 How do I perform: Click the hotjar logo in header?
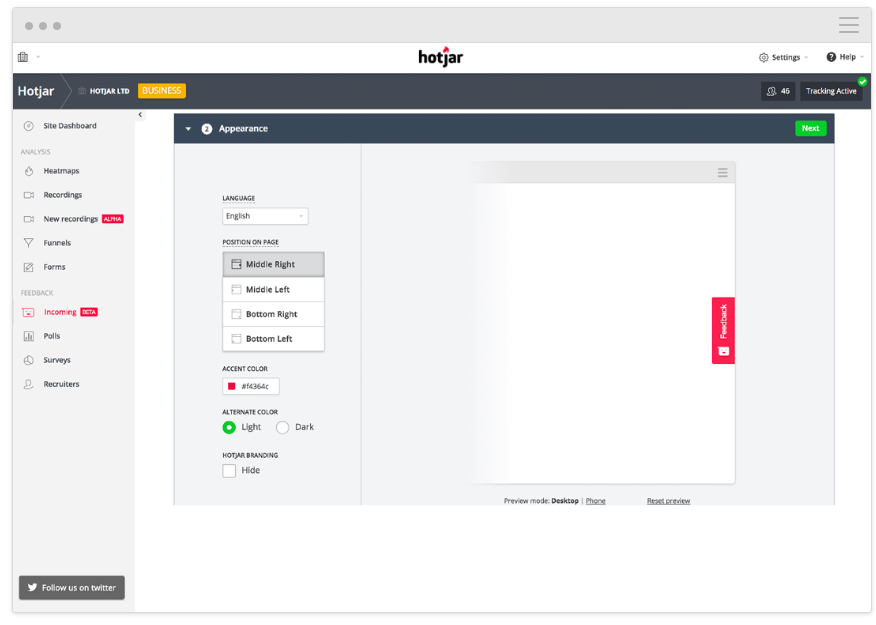pyautogui.click(x=441, y=56)
